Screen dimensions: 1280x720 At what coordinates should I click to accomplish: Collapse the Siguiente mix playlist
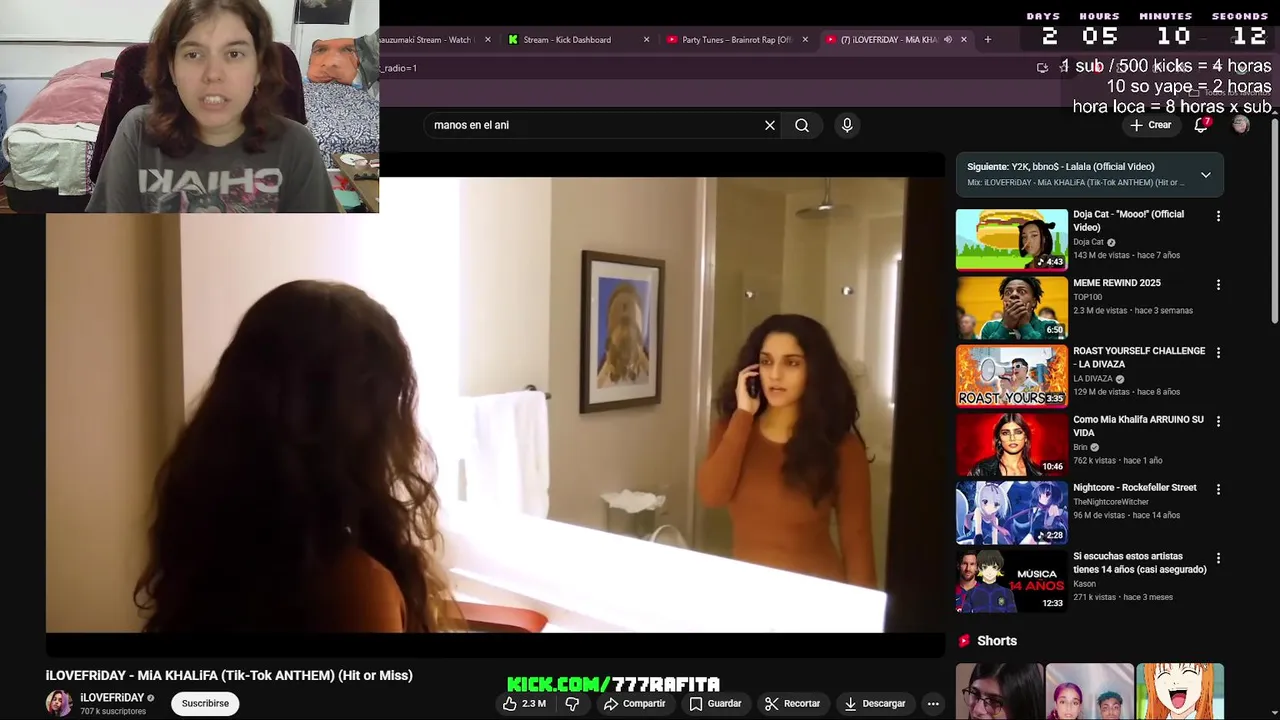point(1206,174)
